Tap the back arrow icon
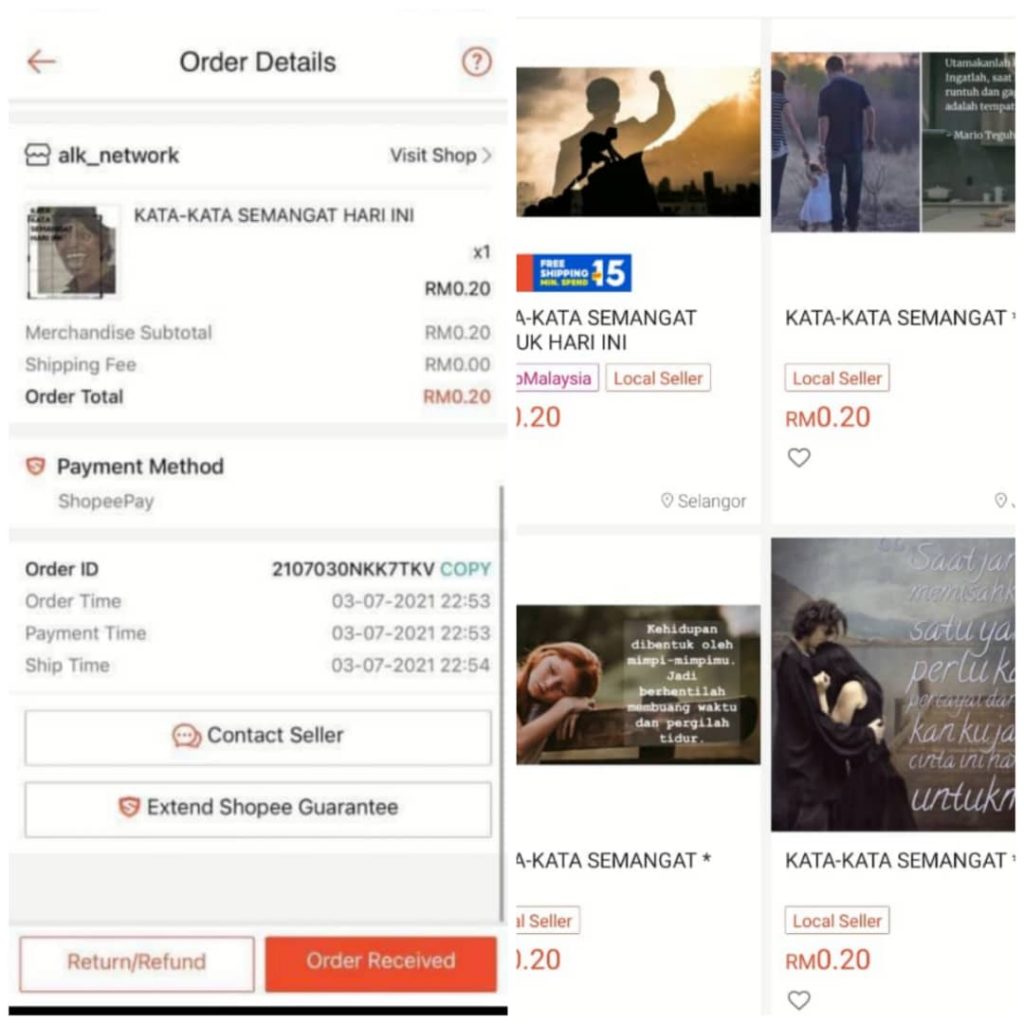This screenshot has width=1024, height=1024. (41, 62)
